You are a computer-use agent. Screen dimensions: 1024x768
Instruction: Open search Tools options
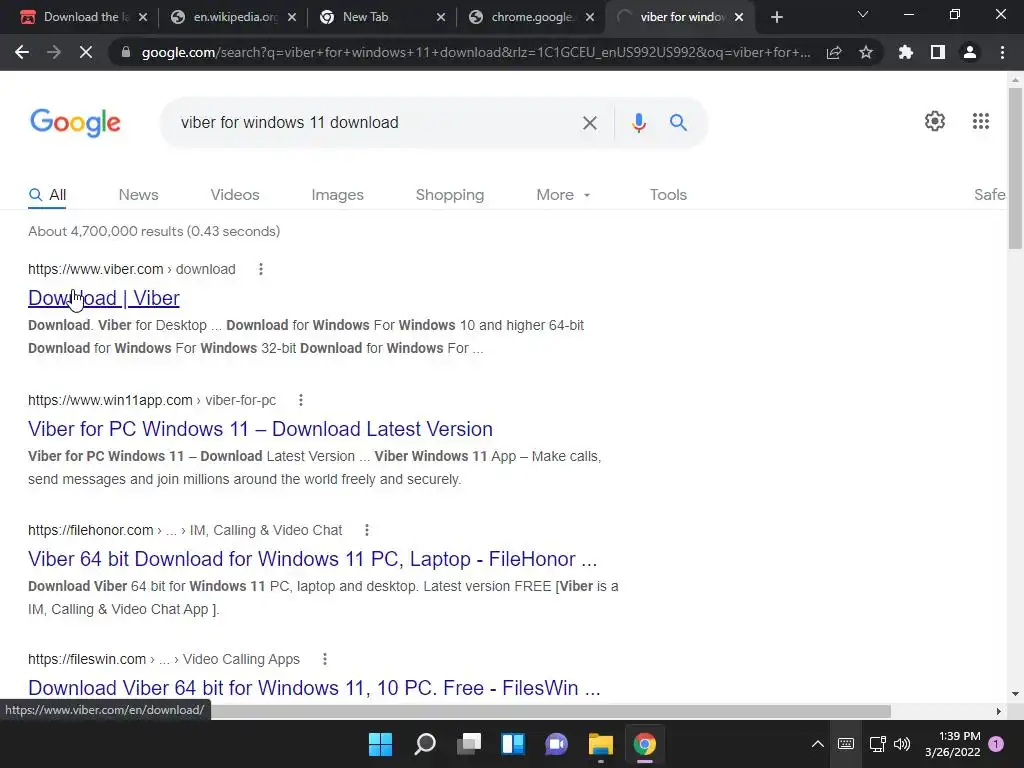pyautogui.click(x=668, y=195)
